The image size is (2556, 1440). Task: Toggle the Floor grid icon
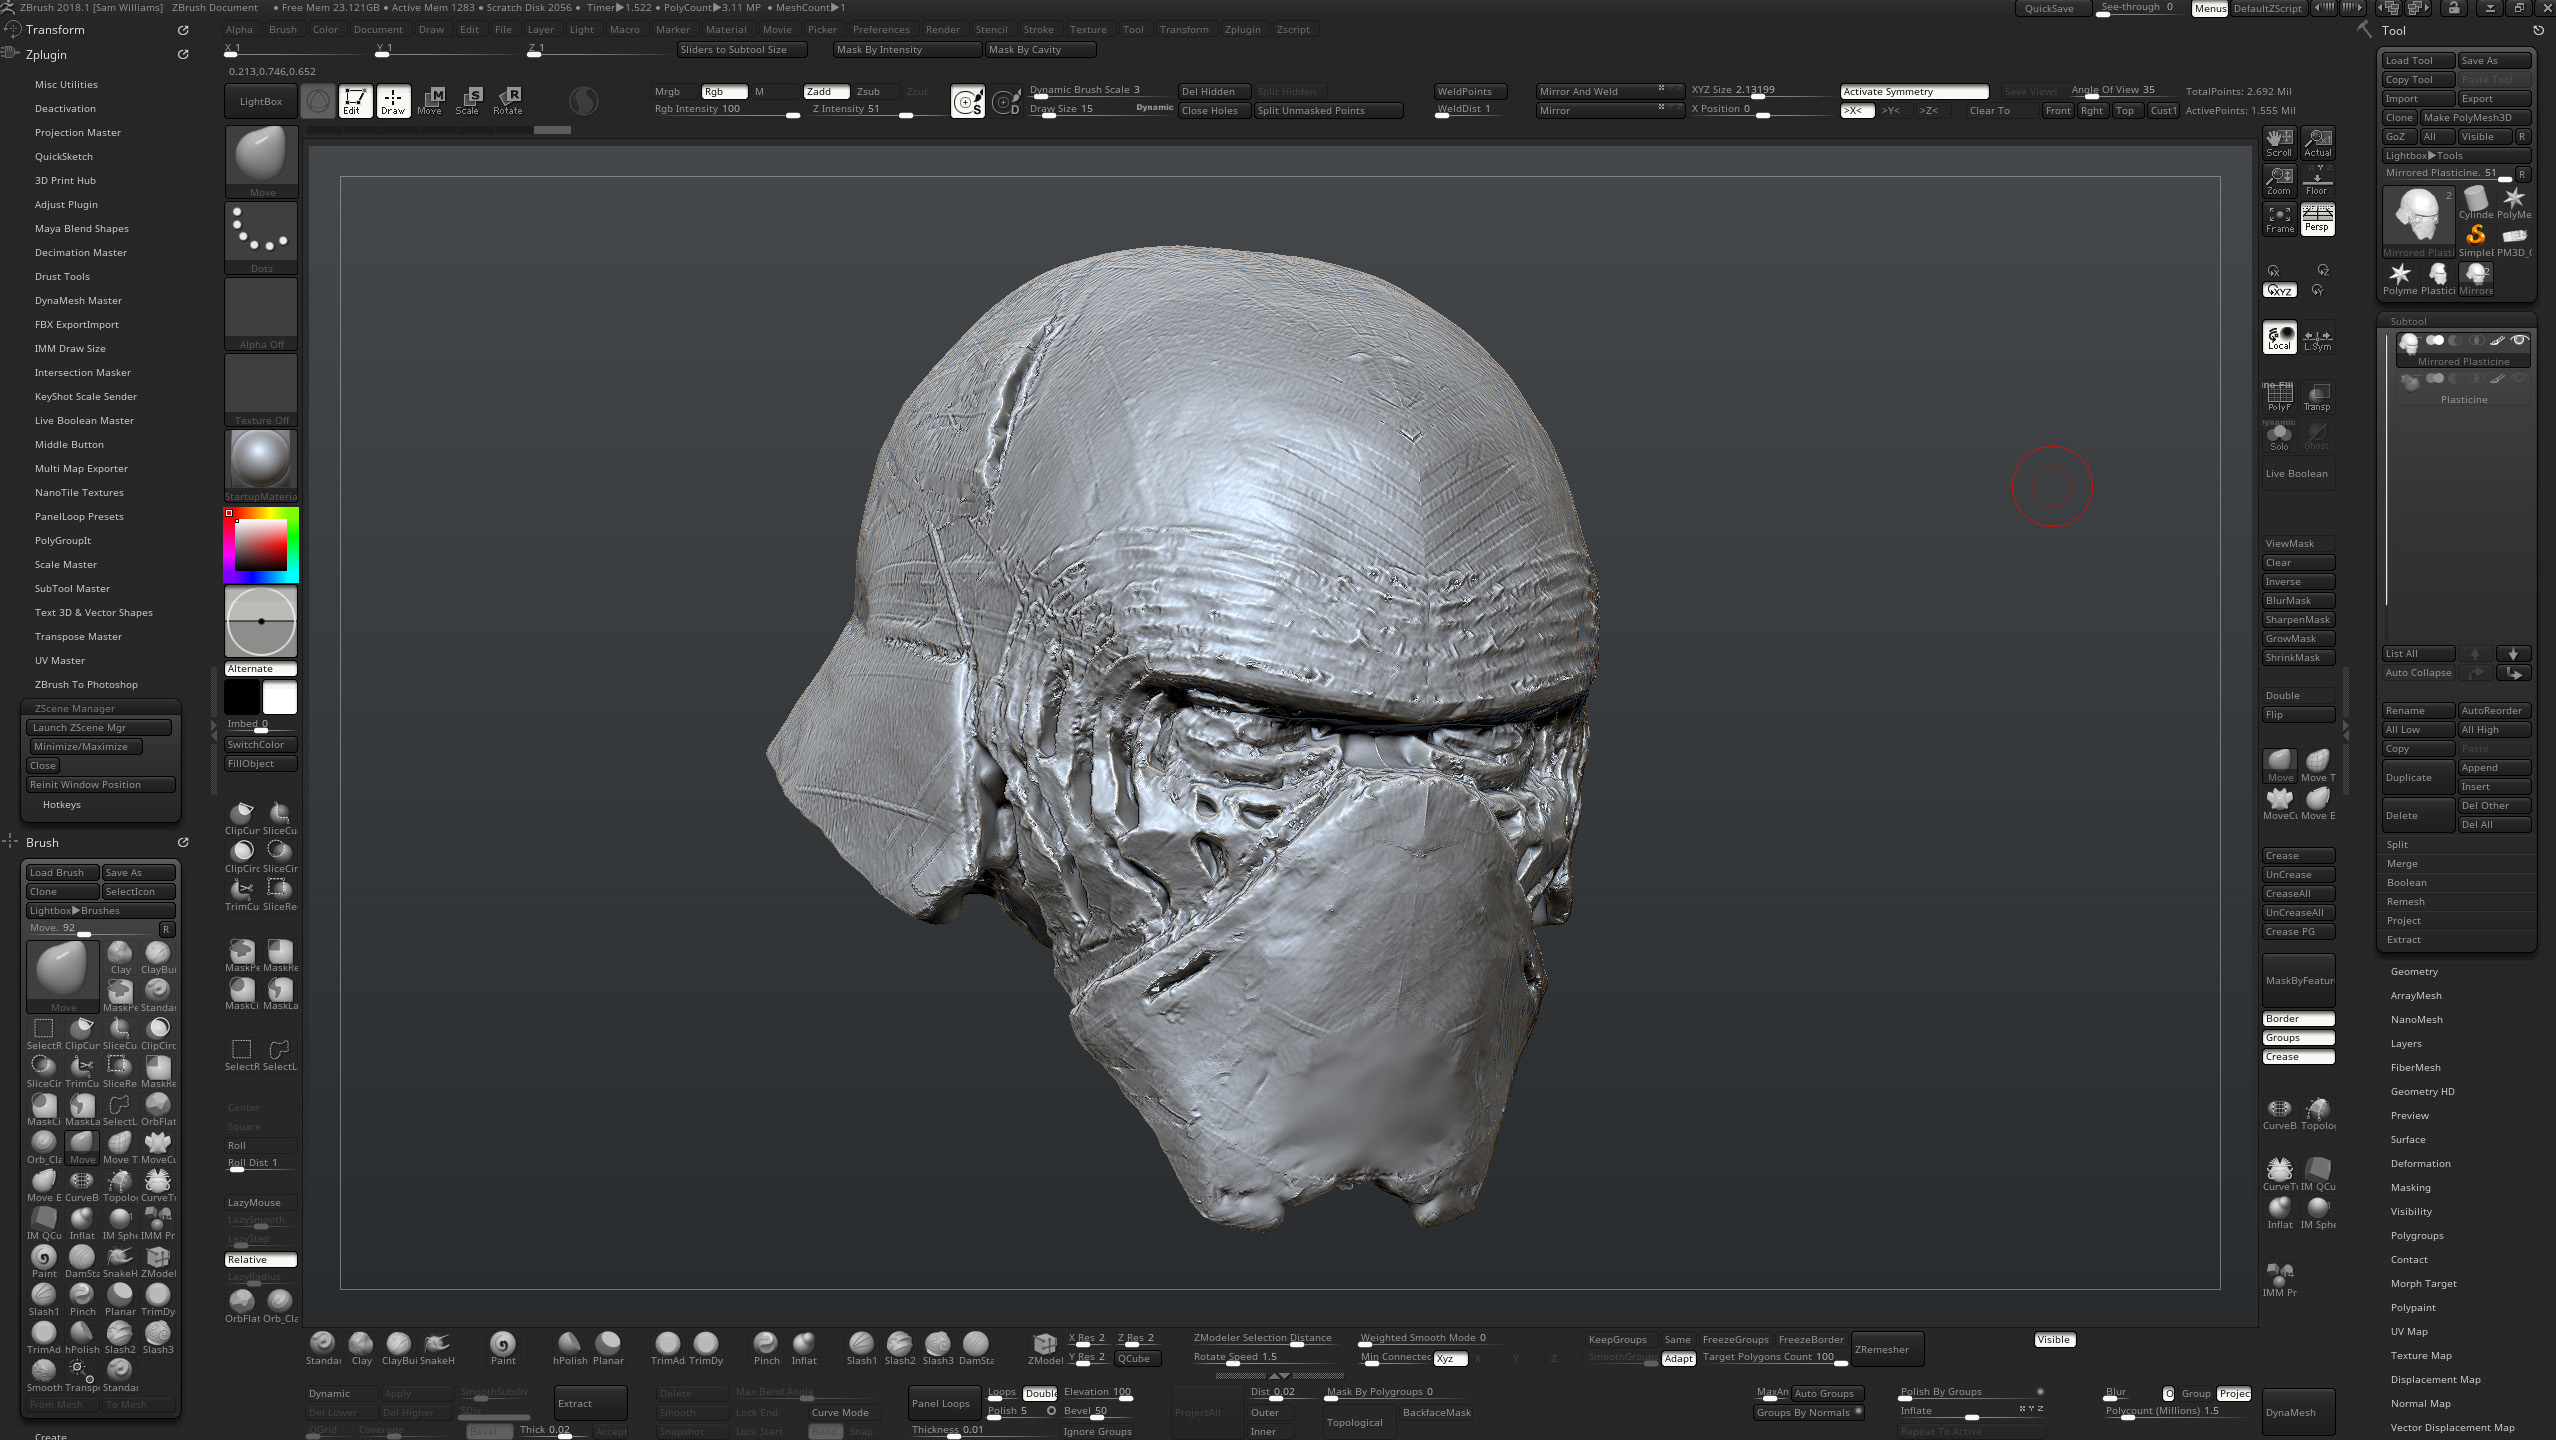point(2317,181)
